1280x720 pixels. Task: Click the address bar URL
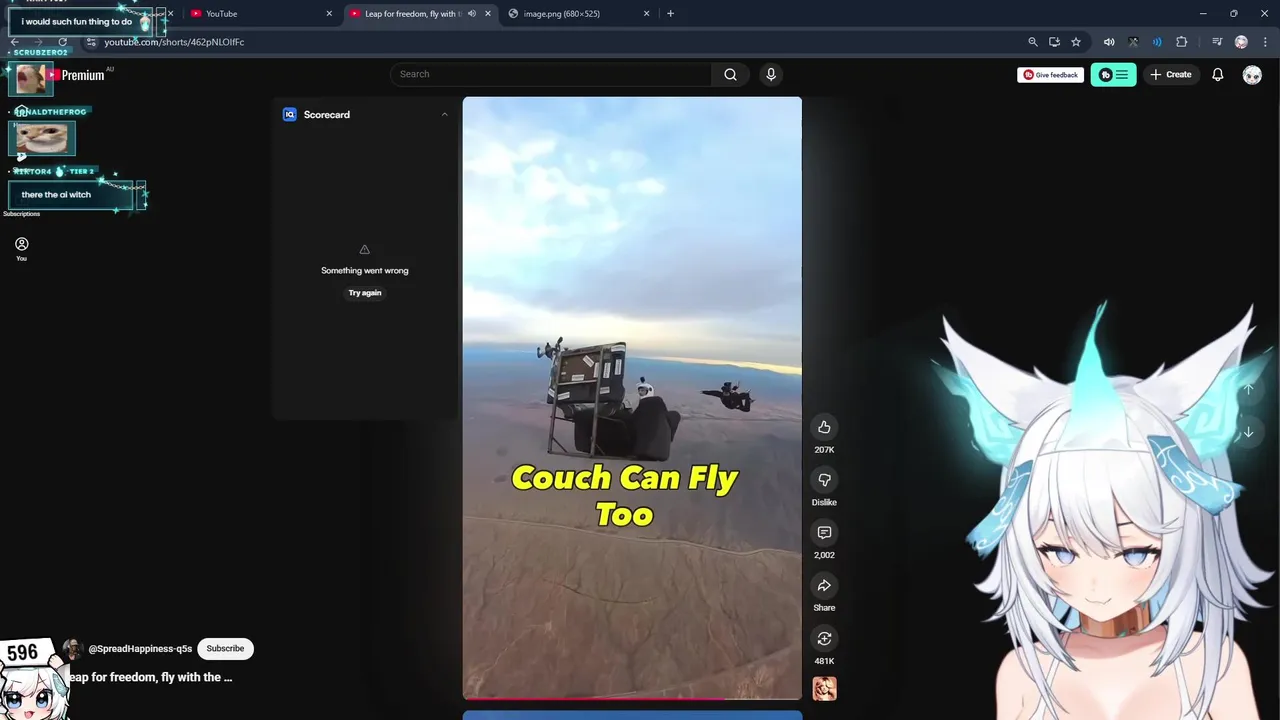click(x=174, y=42)
